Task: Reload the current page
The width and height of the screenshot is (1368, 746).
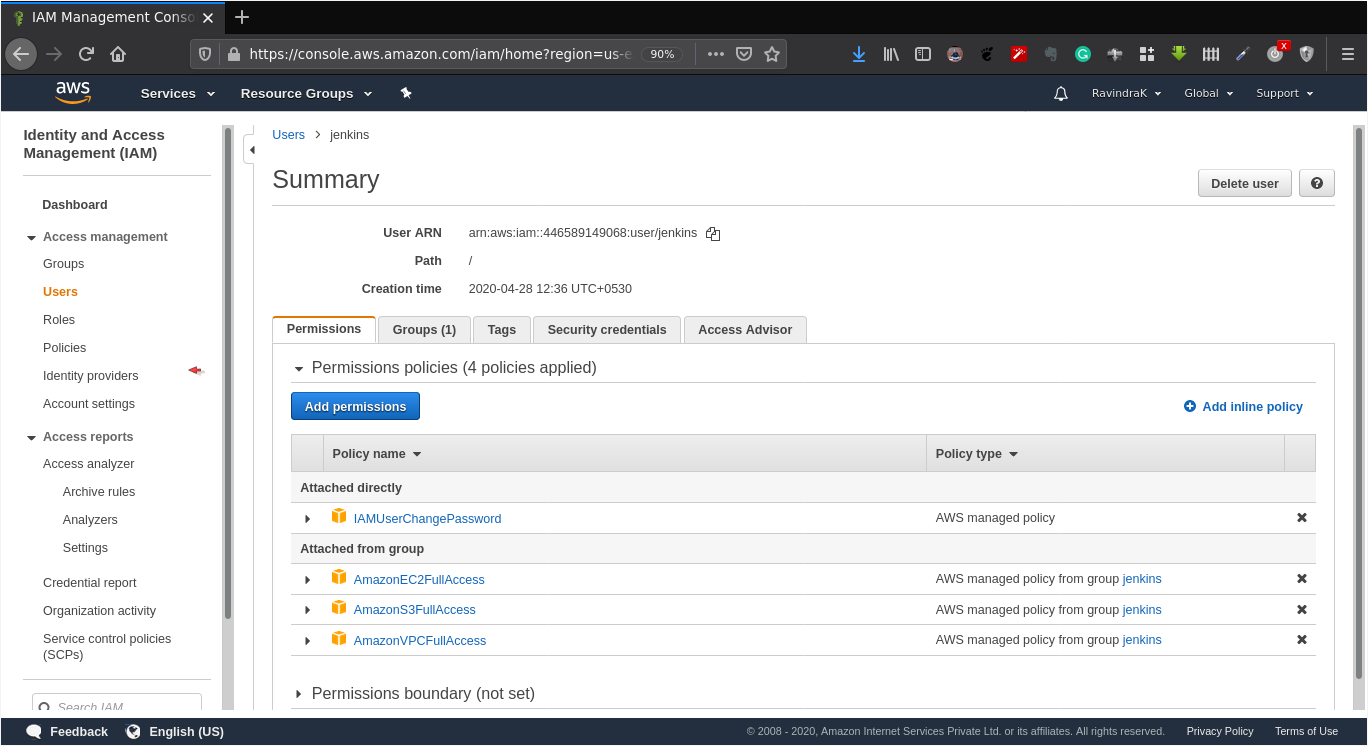Action: pyautogui.click(x=86, y=54)
